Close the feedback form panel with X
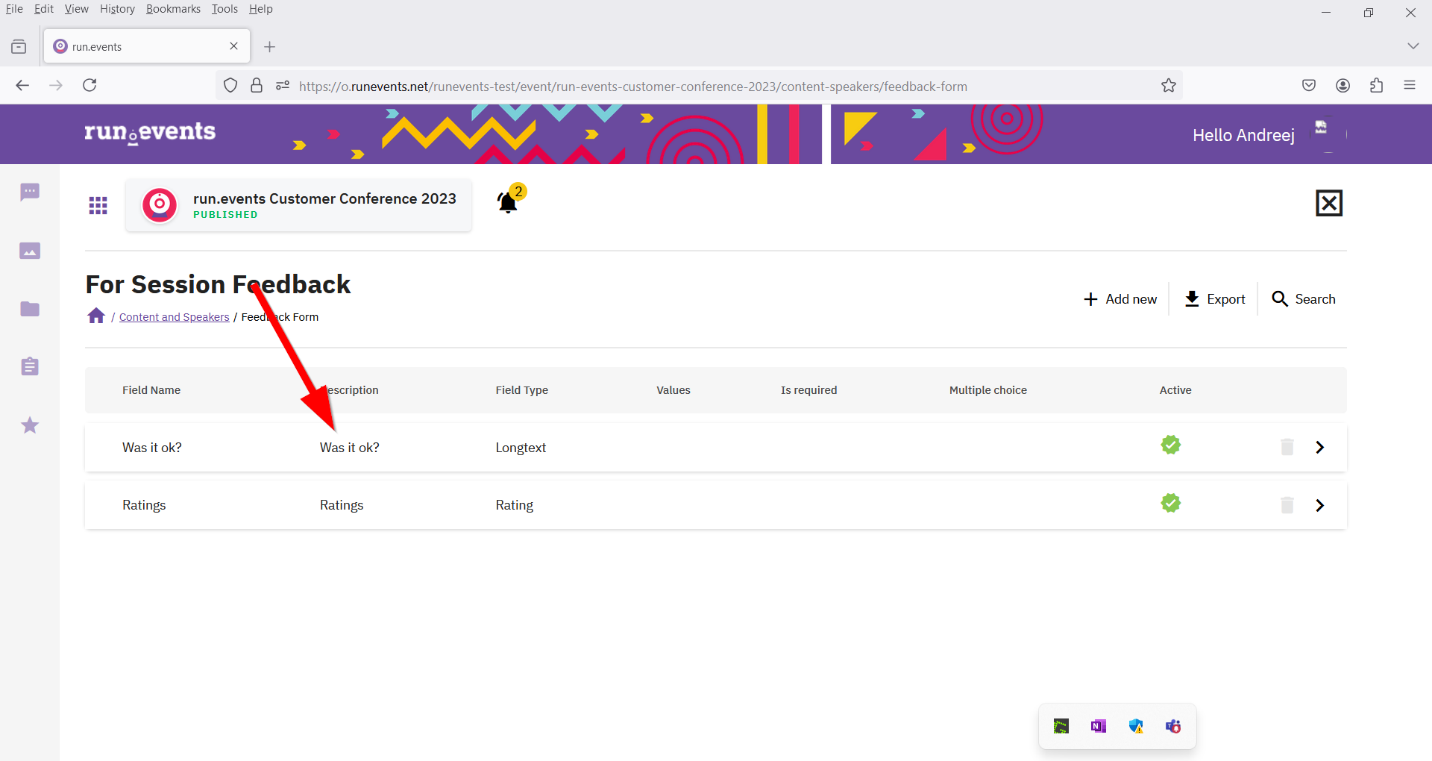The image size is (1432, 761). click(1328, 203)
